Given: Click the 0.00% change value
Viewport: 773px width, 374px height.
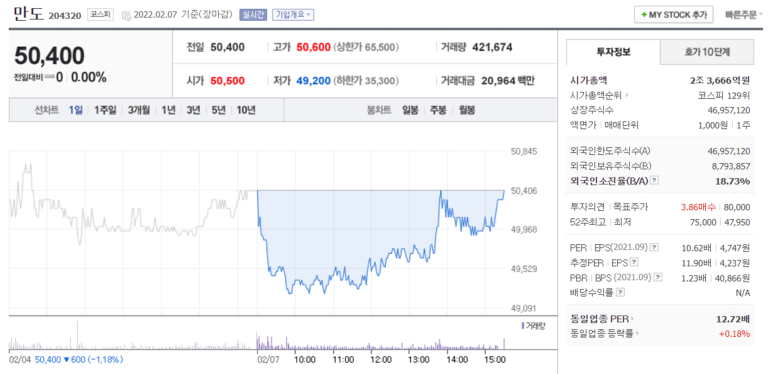Looking at the screenshot, I should pos(89,77).
